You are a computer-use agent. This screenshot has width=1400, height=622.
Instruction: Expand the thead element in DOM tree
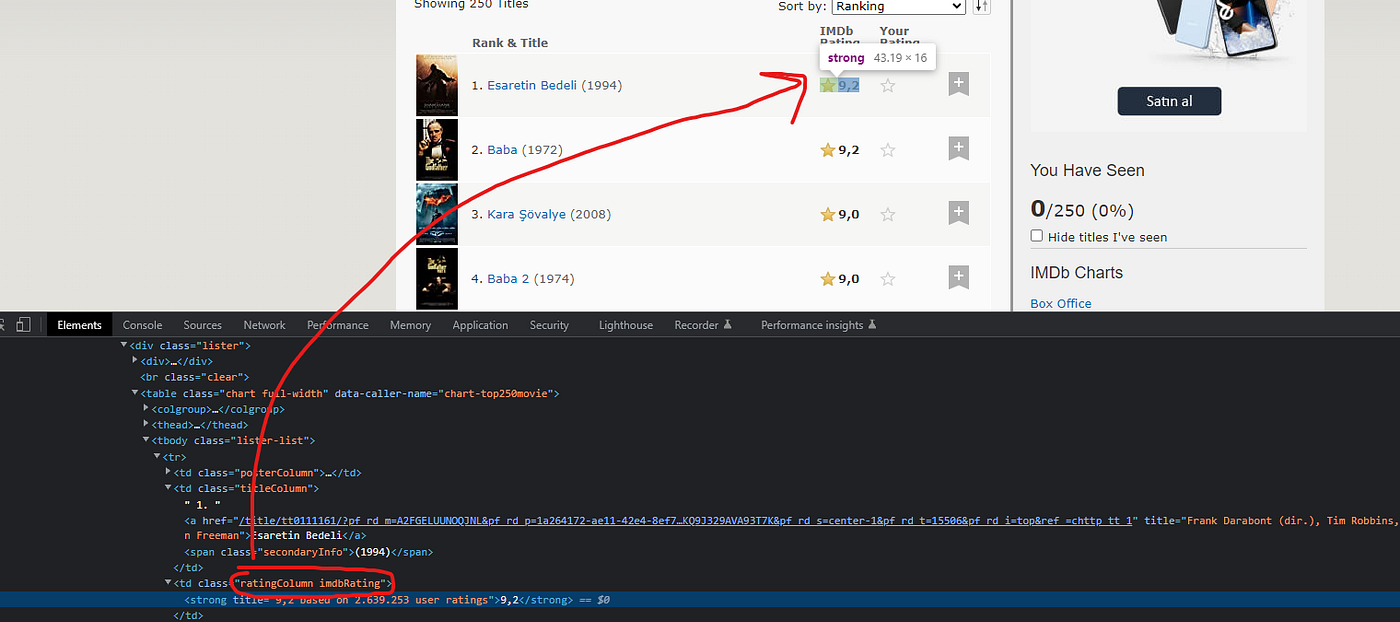coord(146,424)
